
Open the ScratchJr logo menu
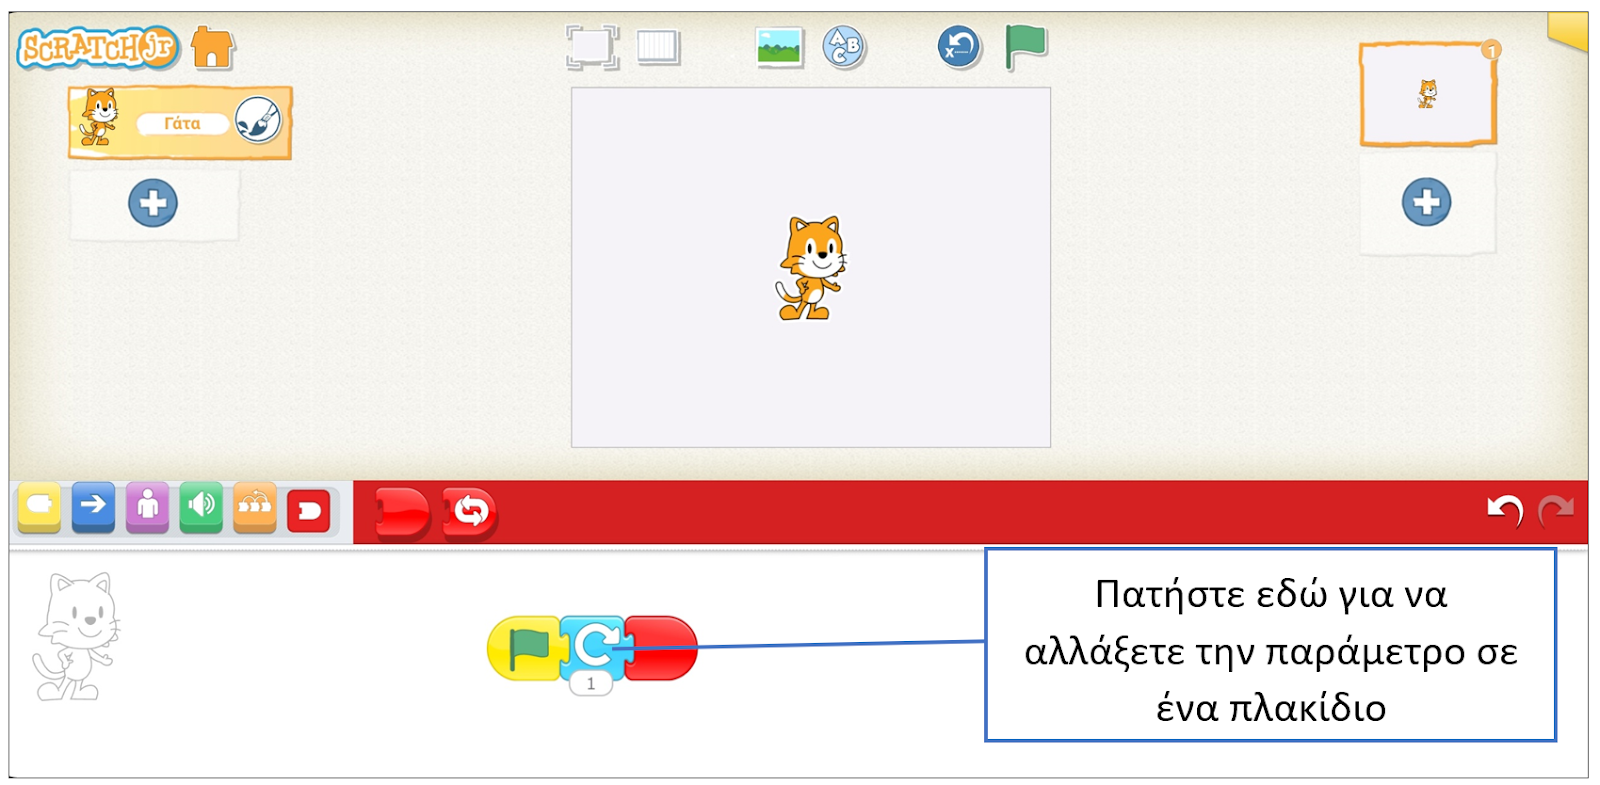click(x=97, y=47)
